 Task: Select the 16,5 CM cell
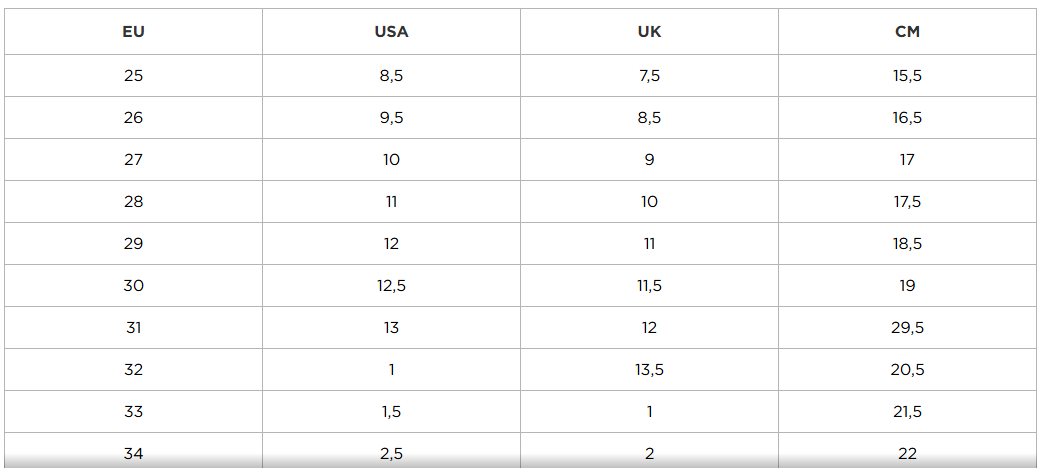907,118
